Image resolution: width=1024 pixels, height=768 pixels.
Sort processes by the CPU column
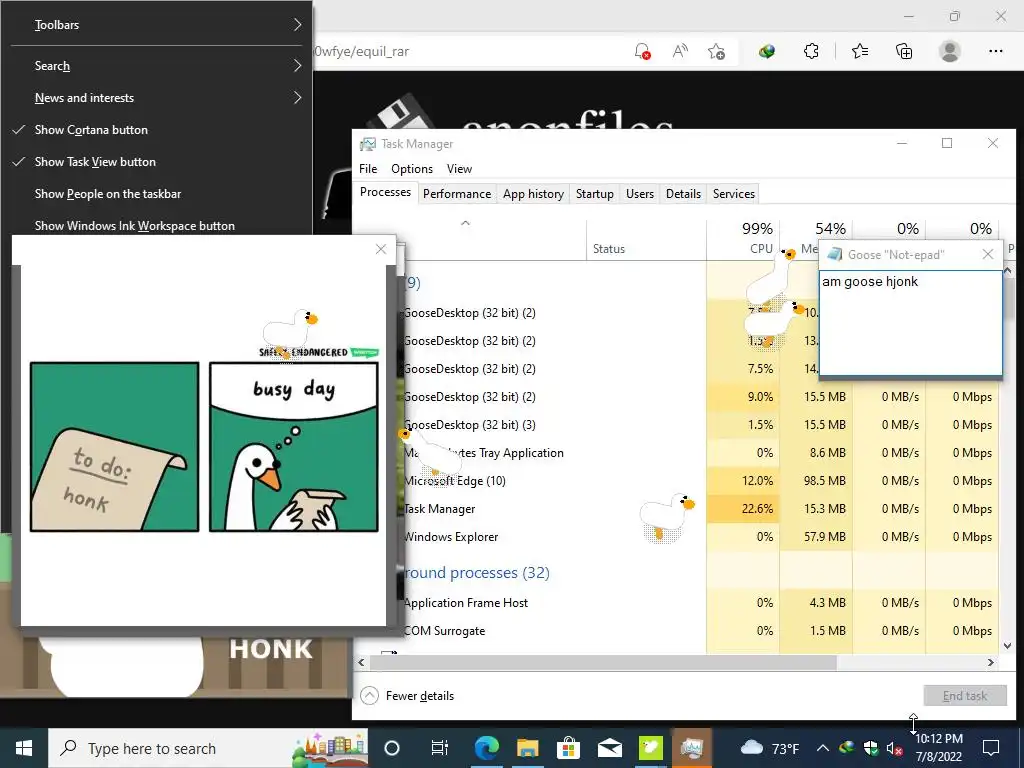tap(743, 239)
